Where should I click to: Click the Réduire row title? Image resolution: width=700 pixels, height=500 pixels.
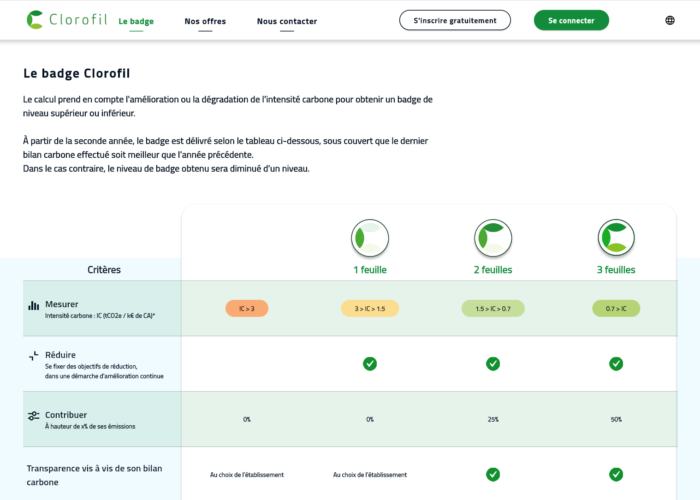[60, 355]
